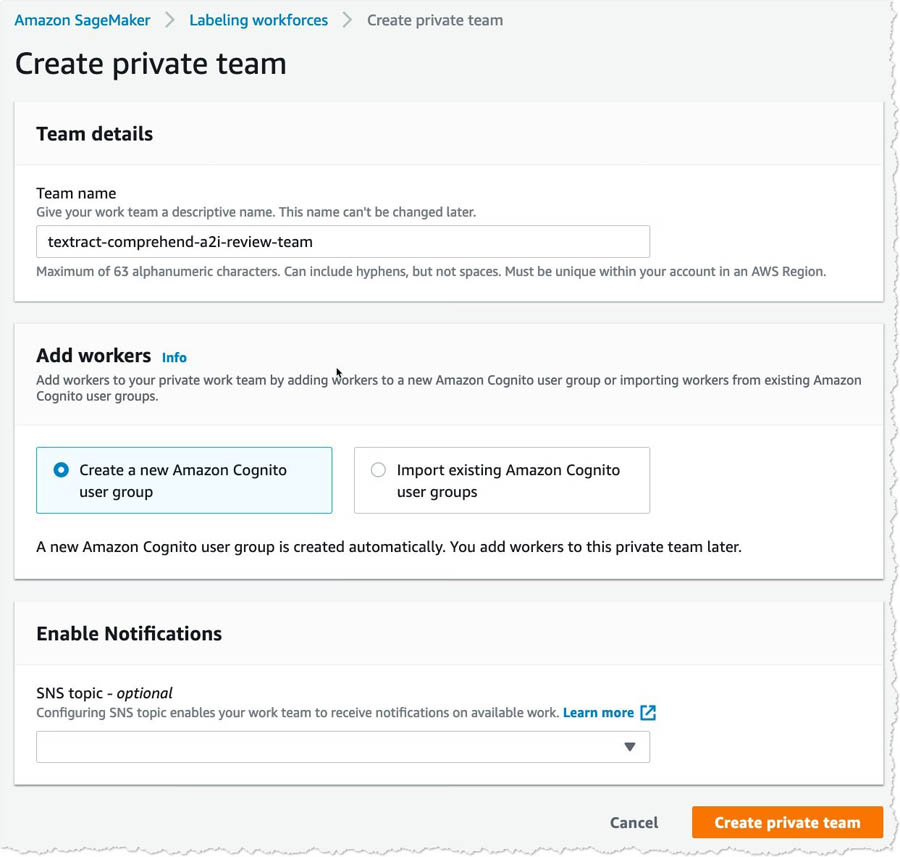This screenshot has width=900, height=857.
Task: Click the orange Create private team button
Action: pos(787,823)
